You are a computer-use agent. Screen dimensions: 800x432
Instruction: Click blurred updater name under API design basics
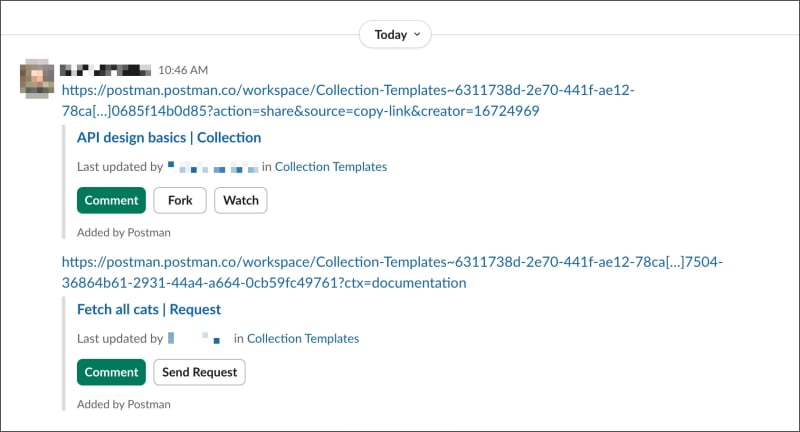pyautogui.click(x=213, y=167)
